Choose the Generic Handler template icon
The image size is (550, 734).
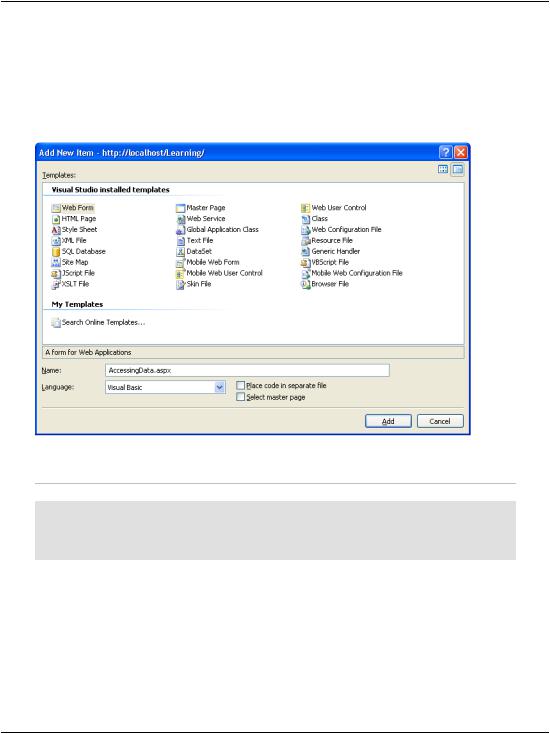[306, 251]
